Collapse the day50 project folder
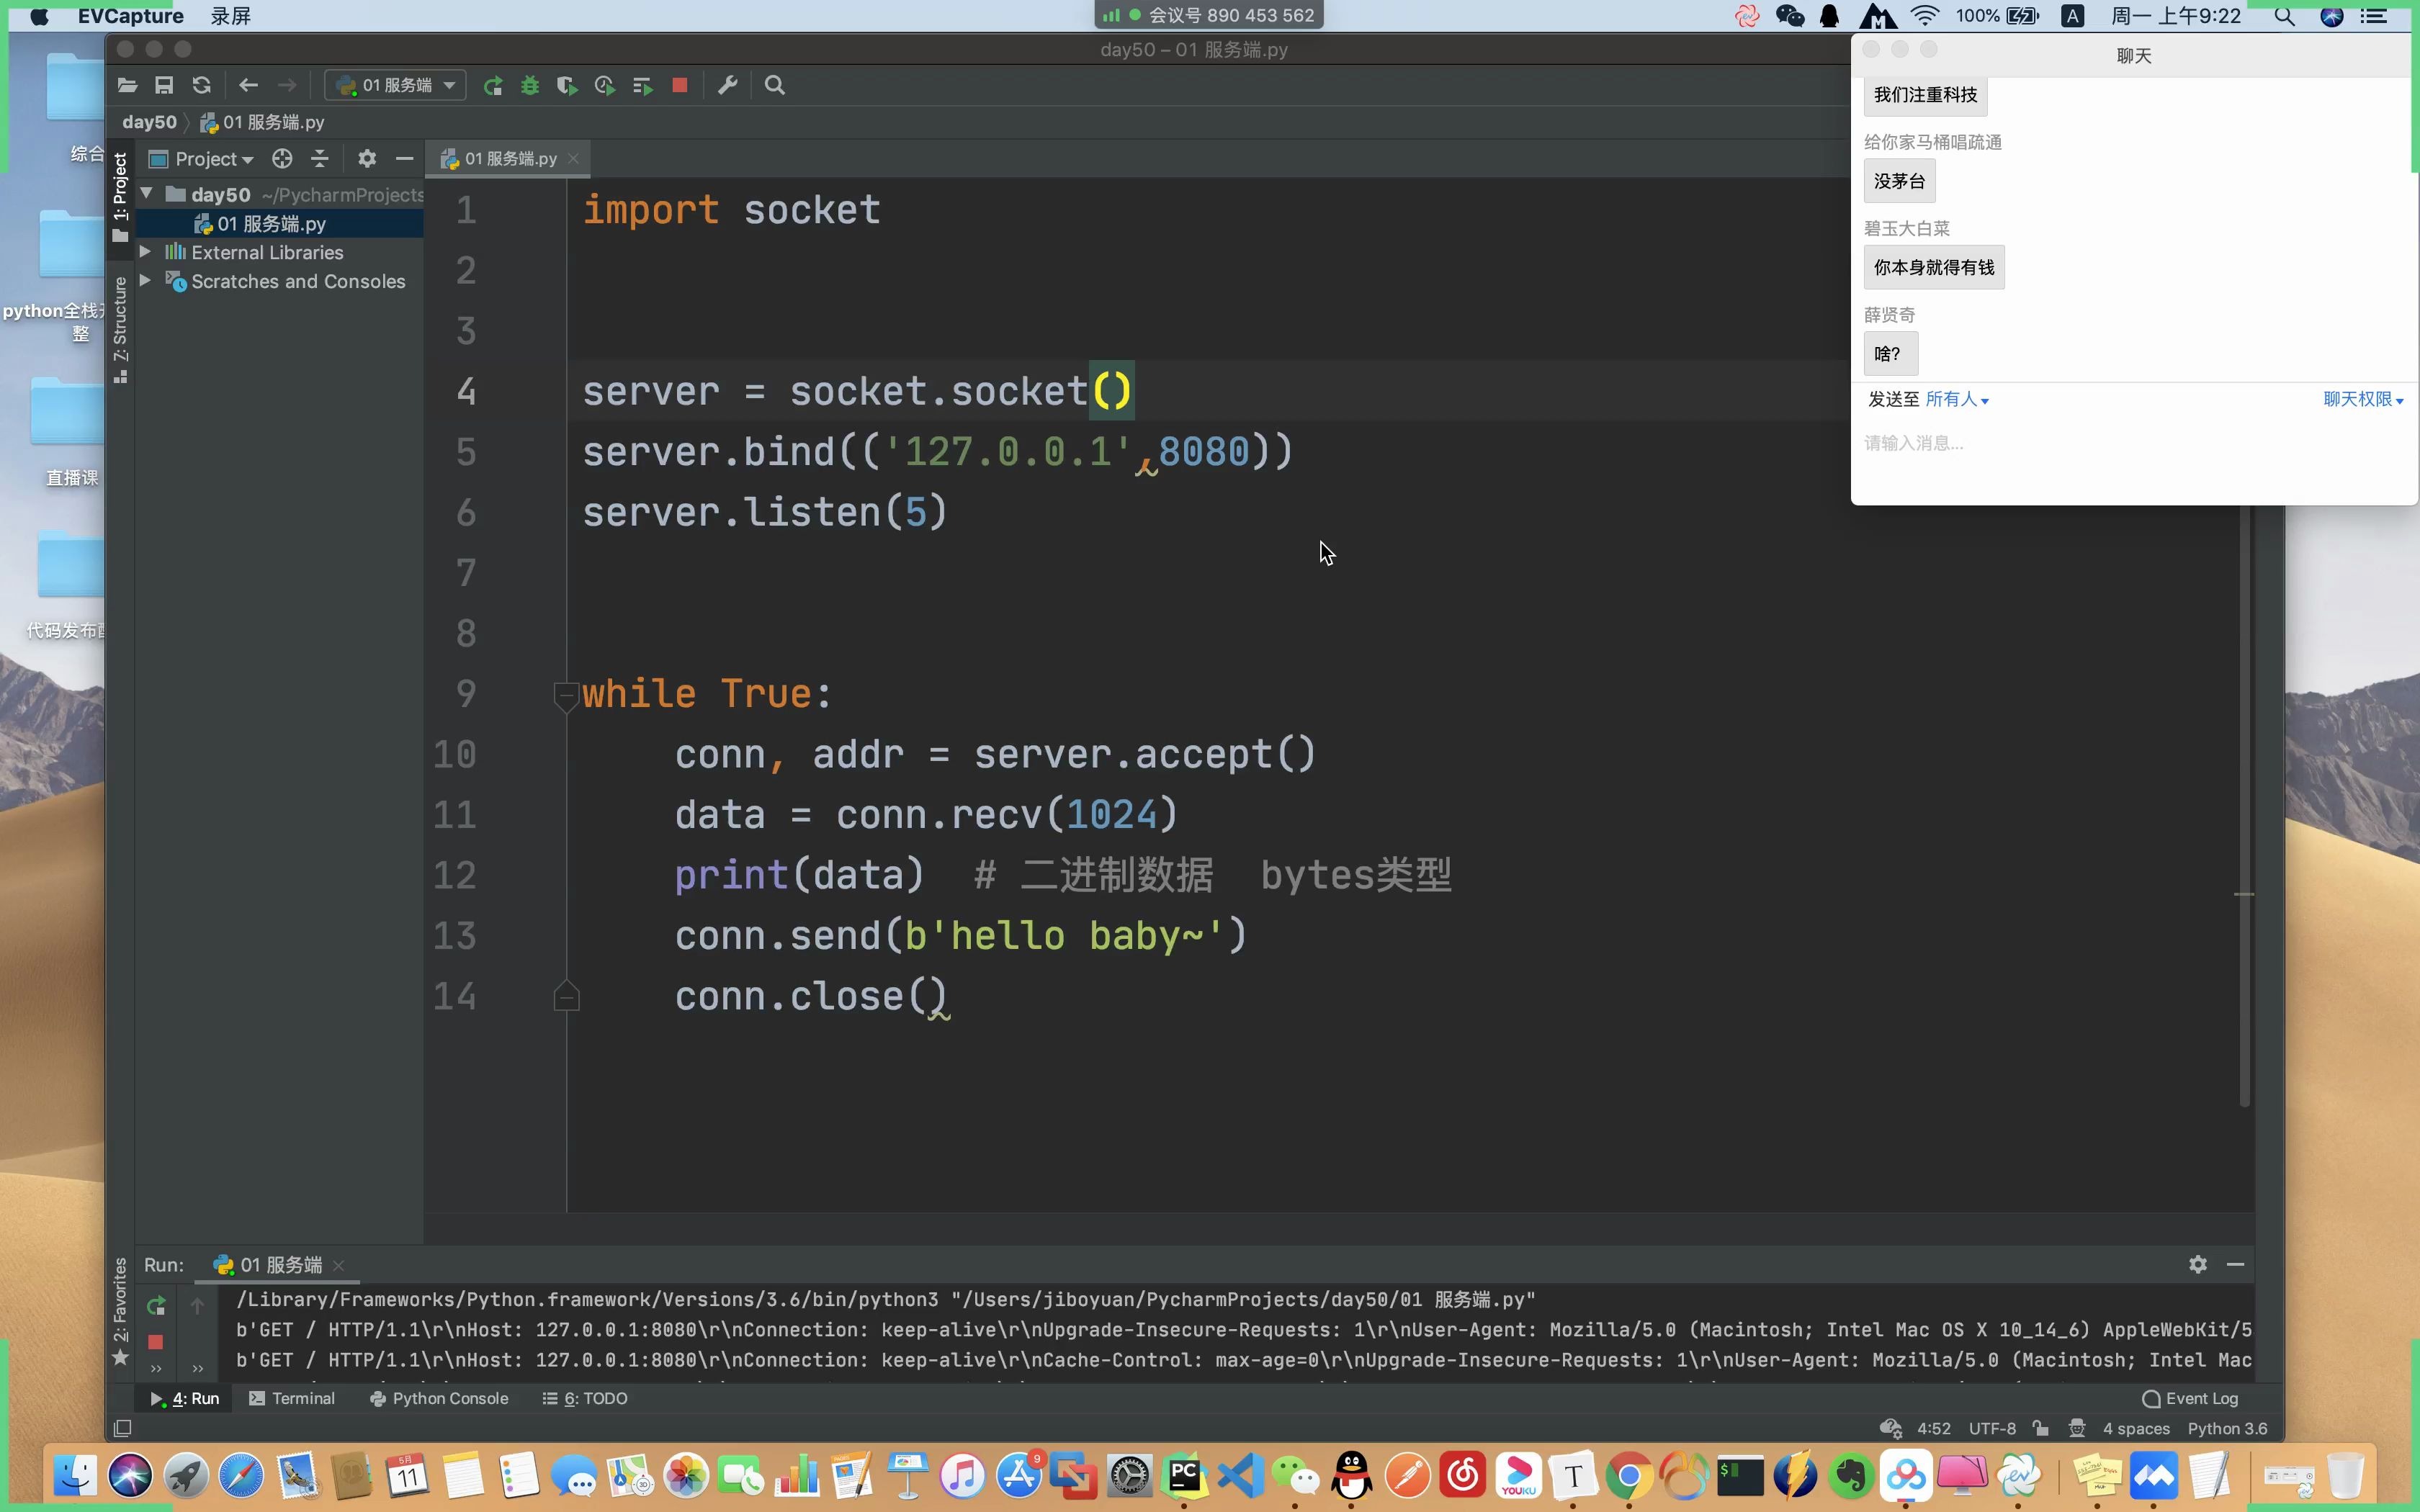The height and width of the screenshot is (1512, 2420). pyautogui.click(x=147, y=194)
